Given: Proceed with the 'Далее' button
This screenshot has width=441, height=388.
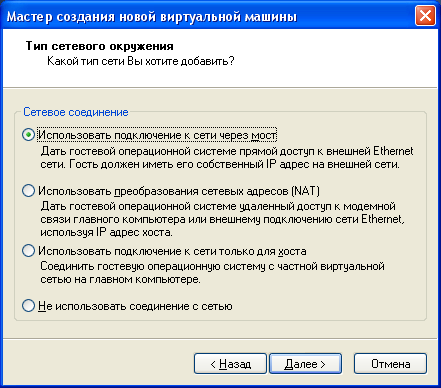Looking at the screenshot, I should point(305,364).
